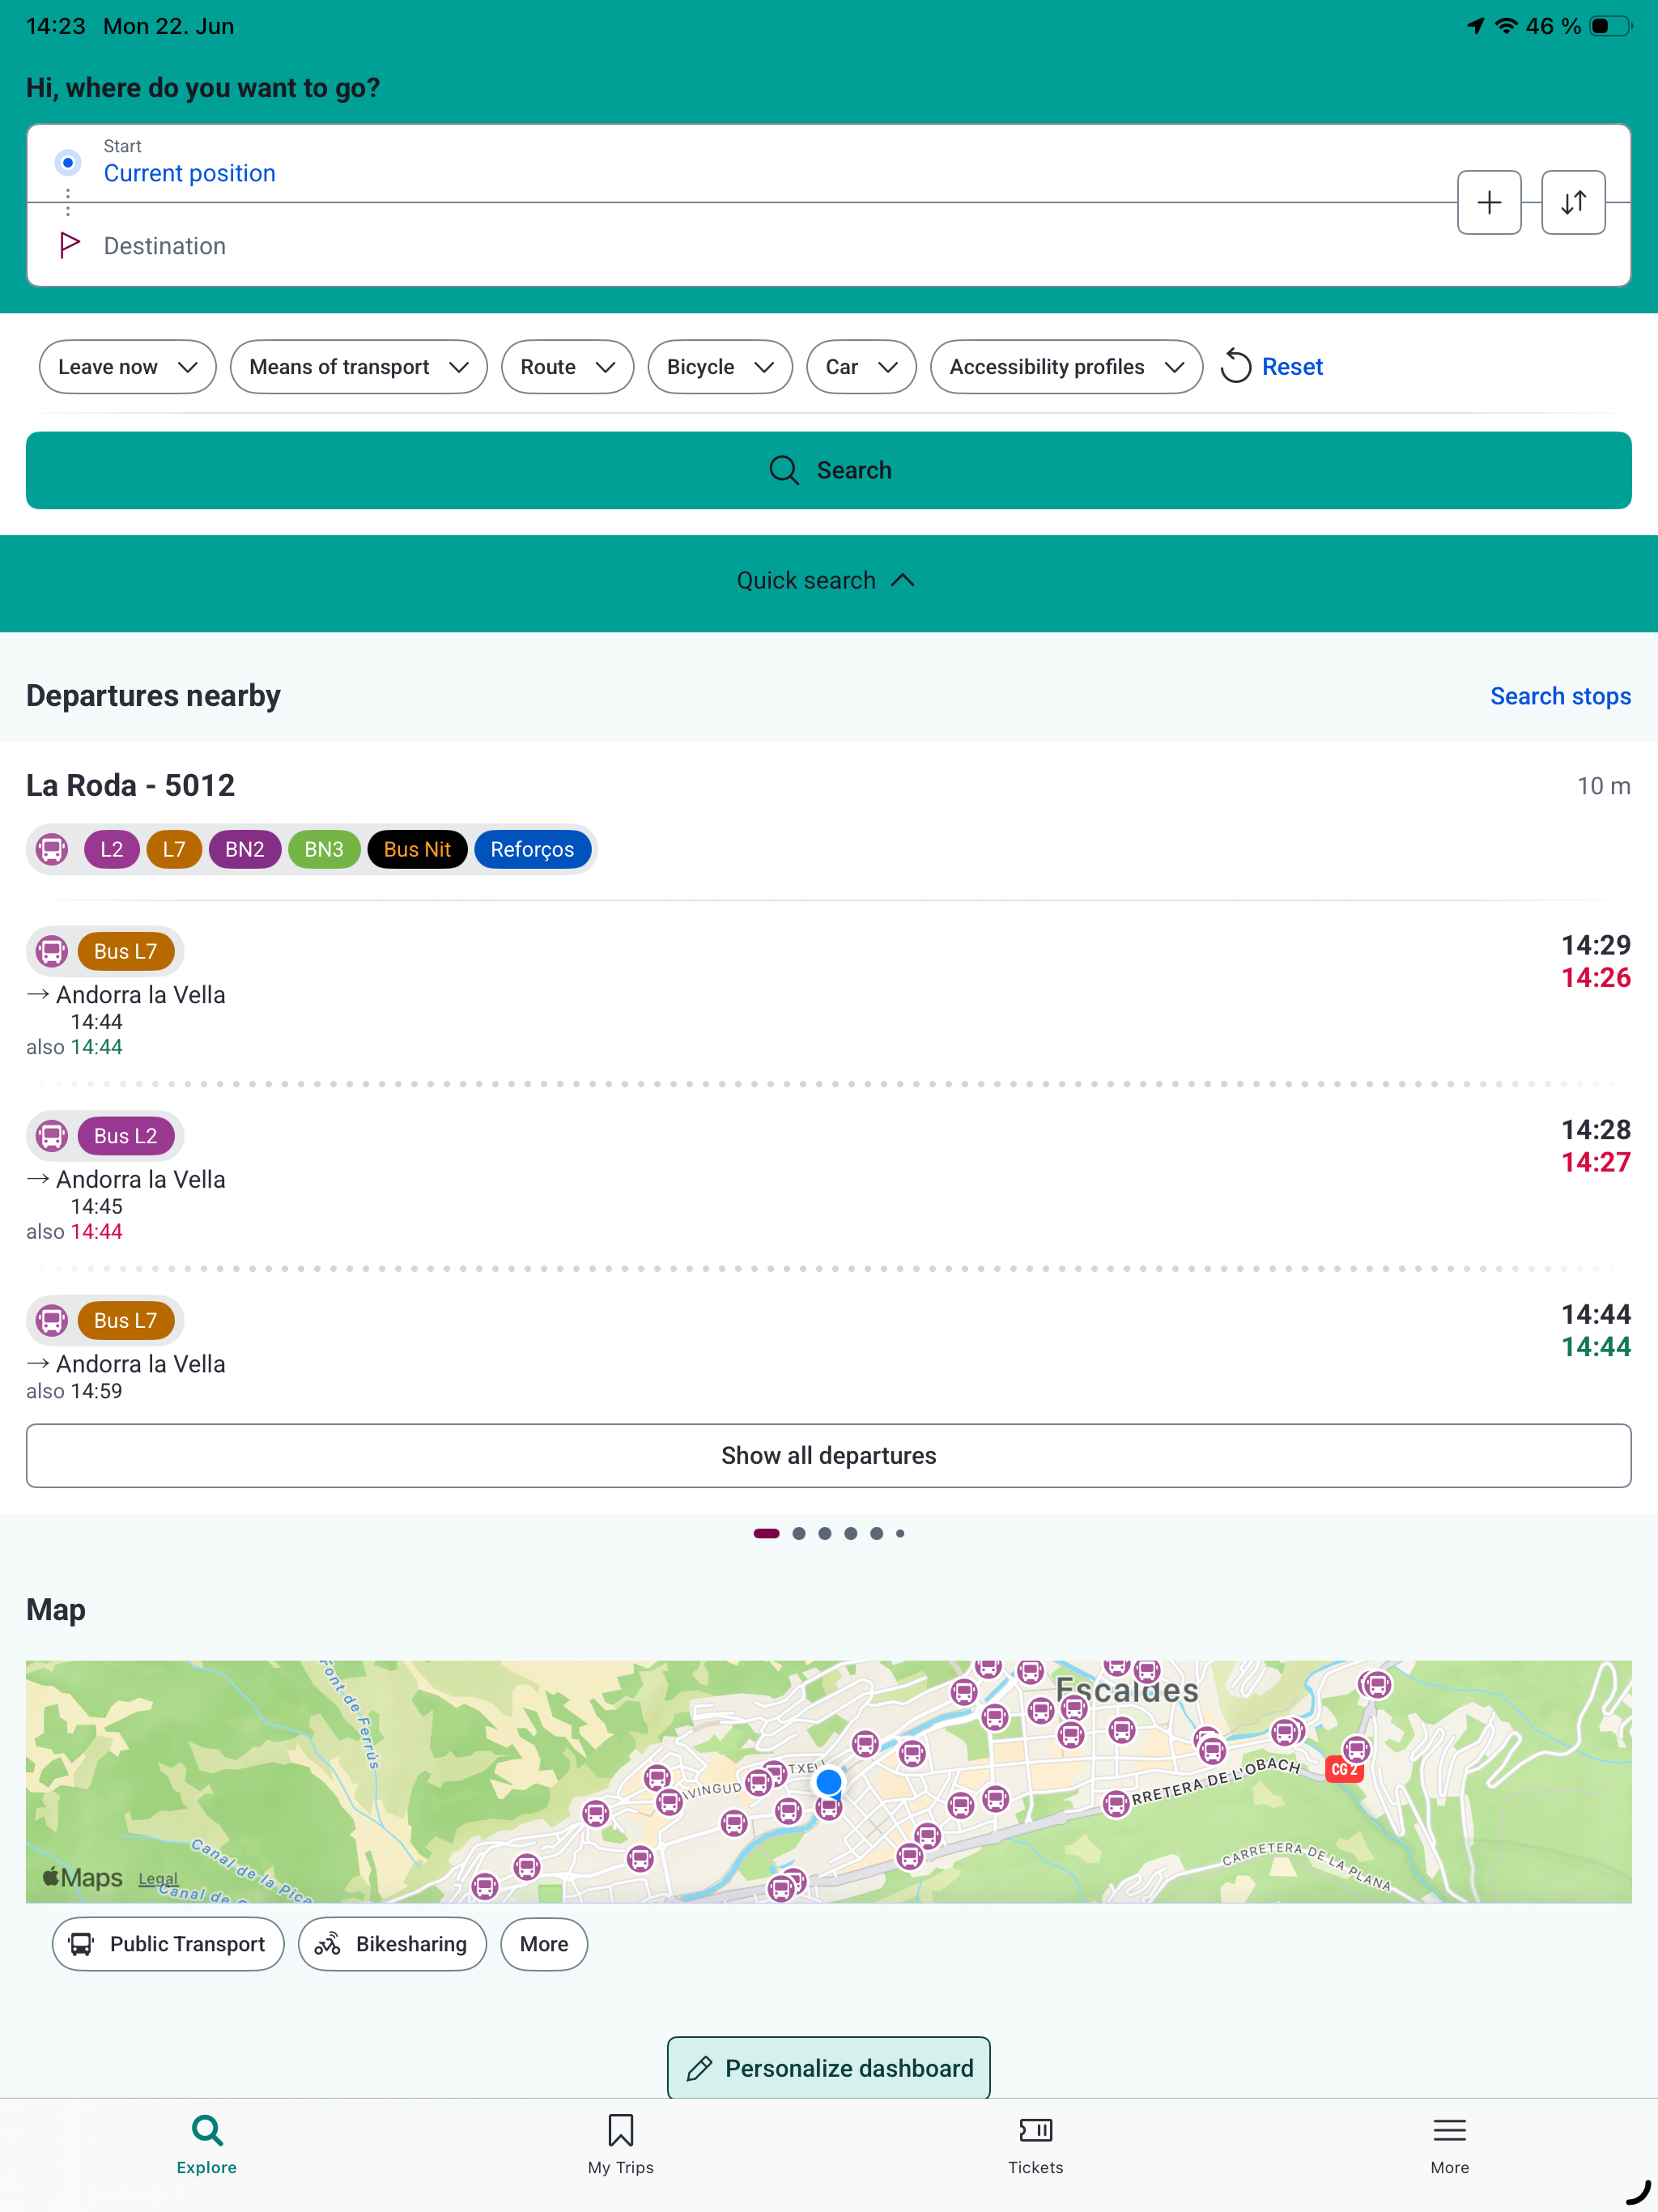Viewport: 1658px width, 2212px height.
Task: Tap delayed time 14:26 in red
Action: click(x=1595, y=978)
